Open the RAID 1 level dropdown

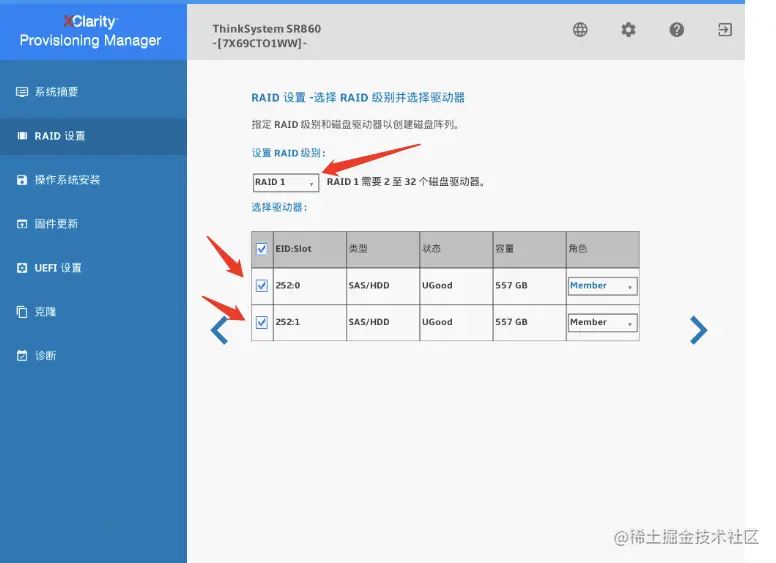[x=286, y=183]
